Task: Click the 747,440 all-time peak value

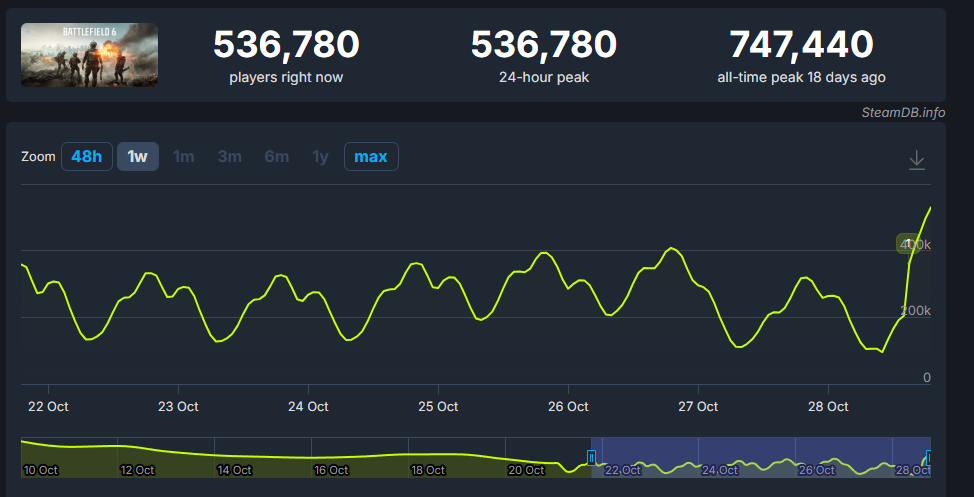Action: [801, 45]
